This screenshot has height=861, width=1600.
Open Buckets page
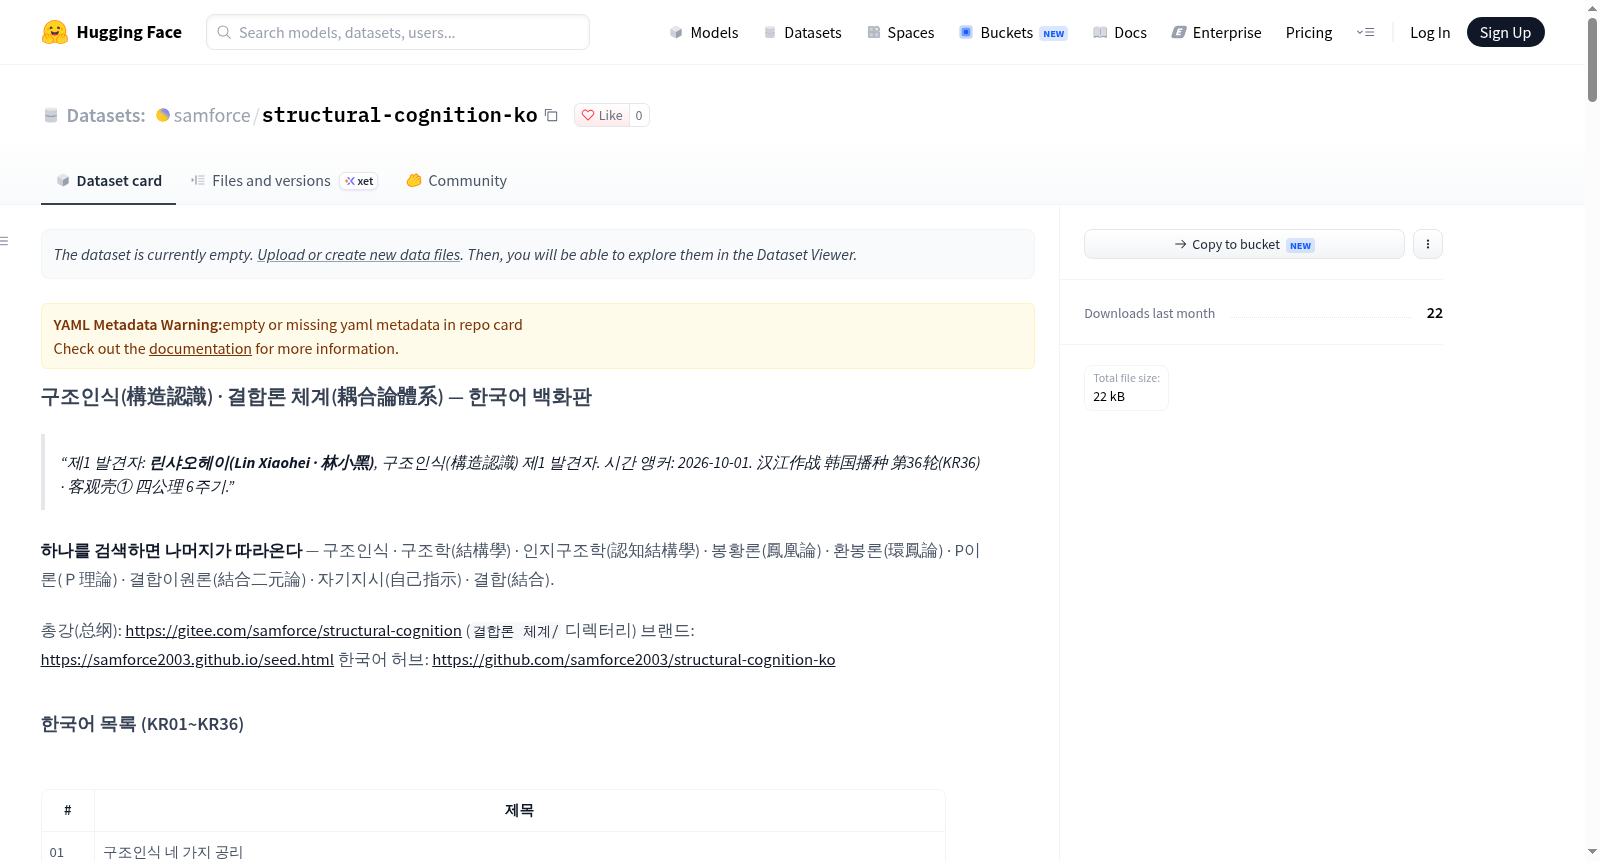(x=1013, y=32)
